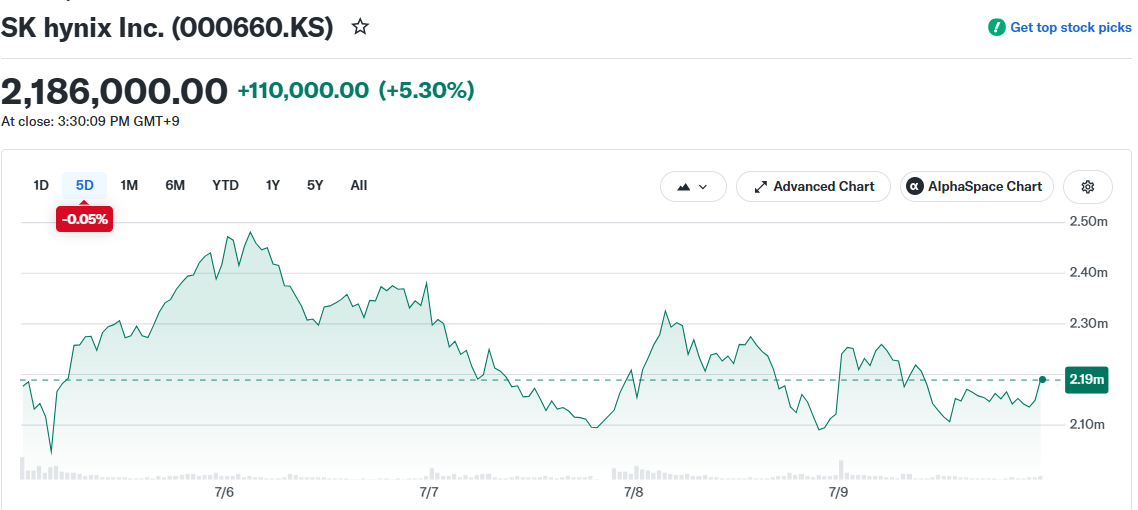
Task: Click the (+5.30%) percent change
Action: [427, 91]
